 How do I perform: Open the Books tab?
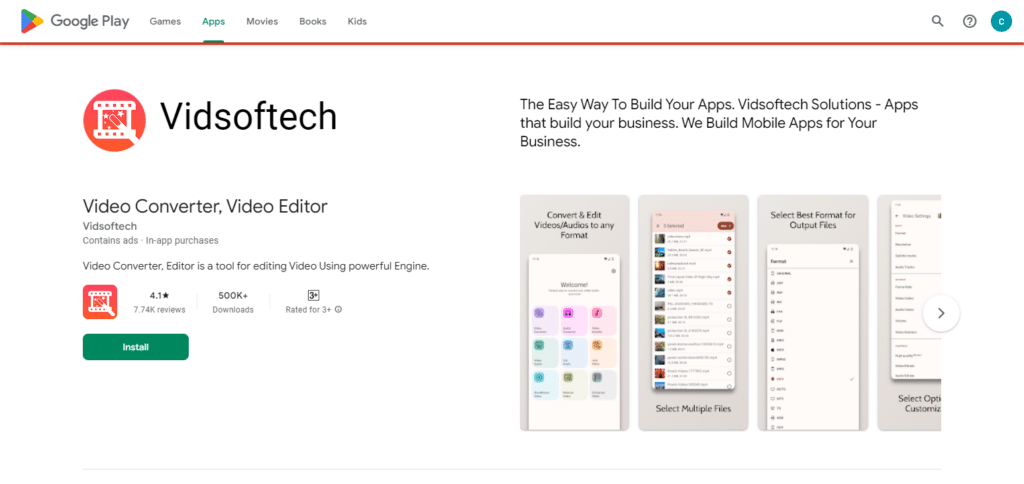(313, 22)
